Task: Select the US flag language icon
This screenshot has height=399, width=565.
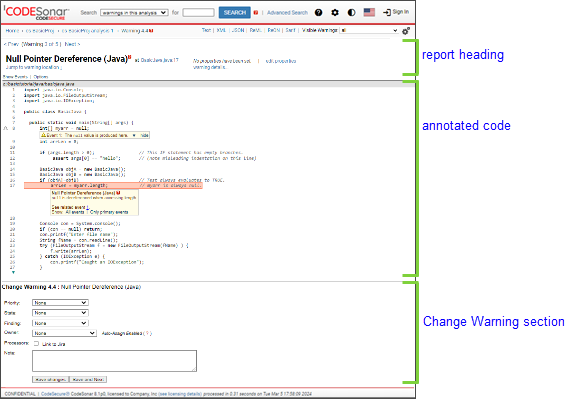Action: [x=369, y=12]
